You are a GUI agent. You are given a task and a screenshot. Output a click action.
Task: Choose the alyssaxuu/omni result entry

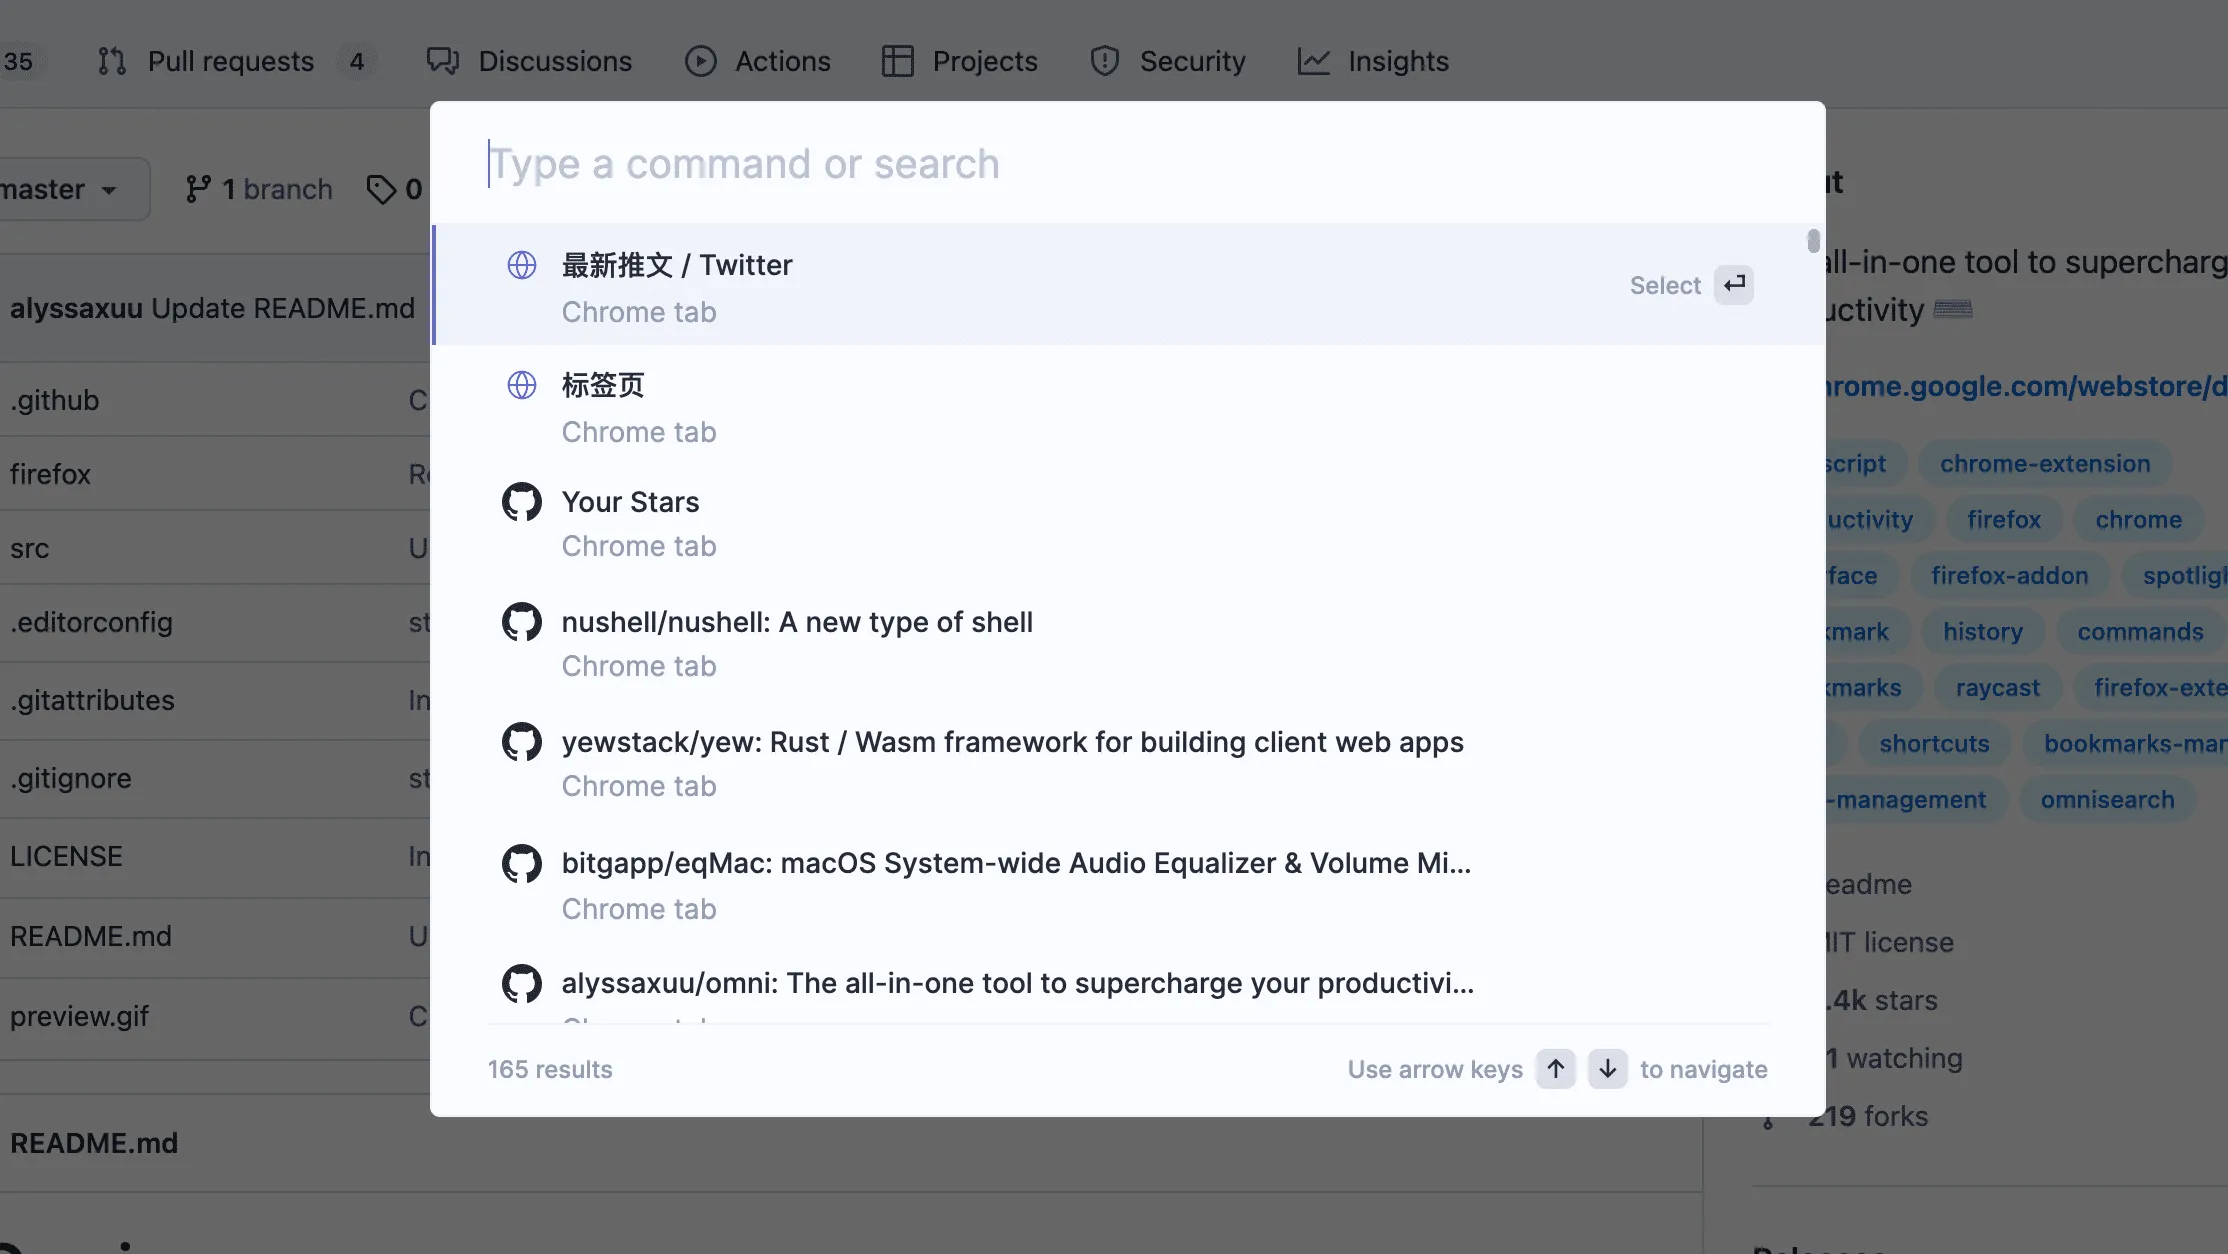coord(1017,984)
